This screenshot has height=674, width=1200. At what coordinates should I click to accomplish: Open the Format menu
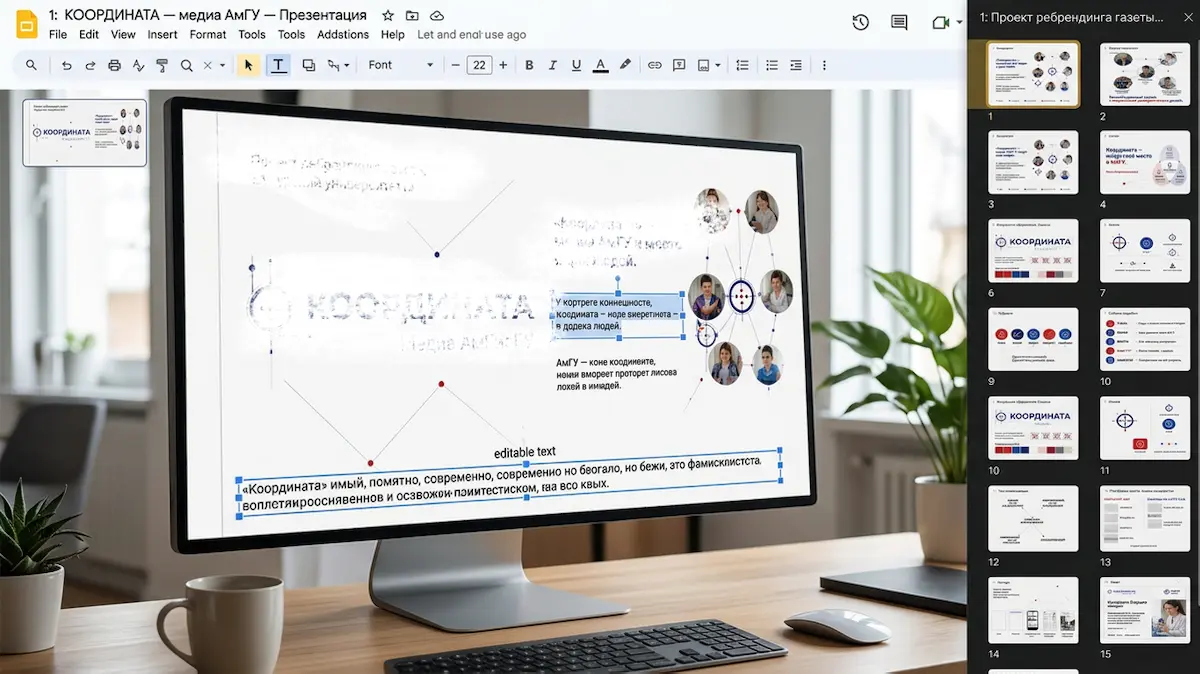click(208, 34)
